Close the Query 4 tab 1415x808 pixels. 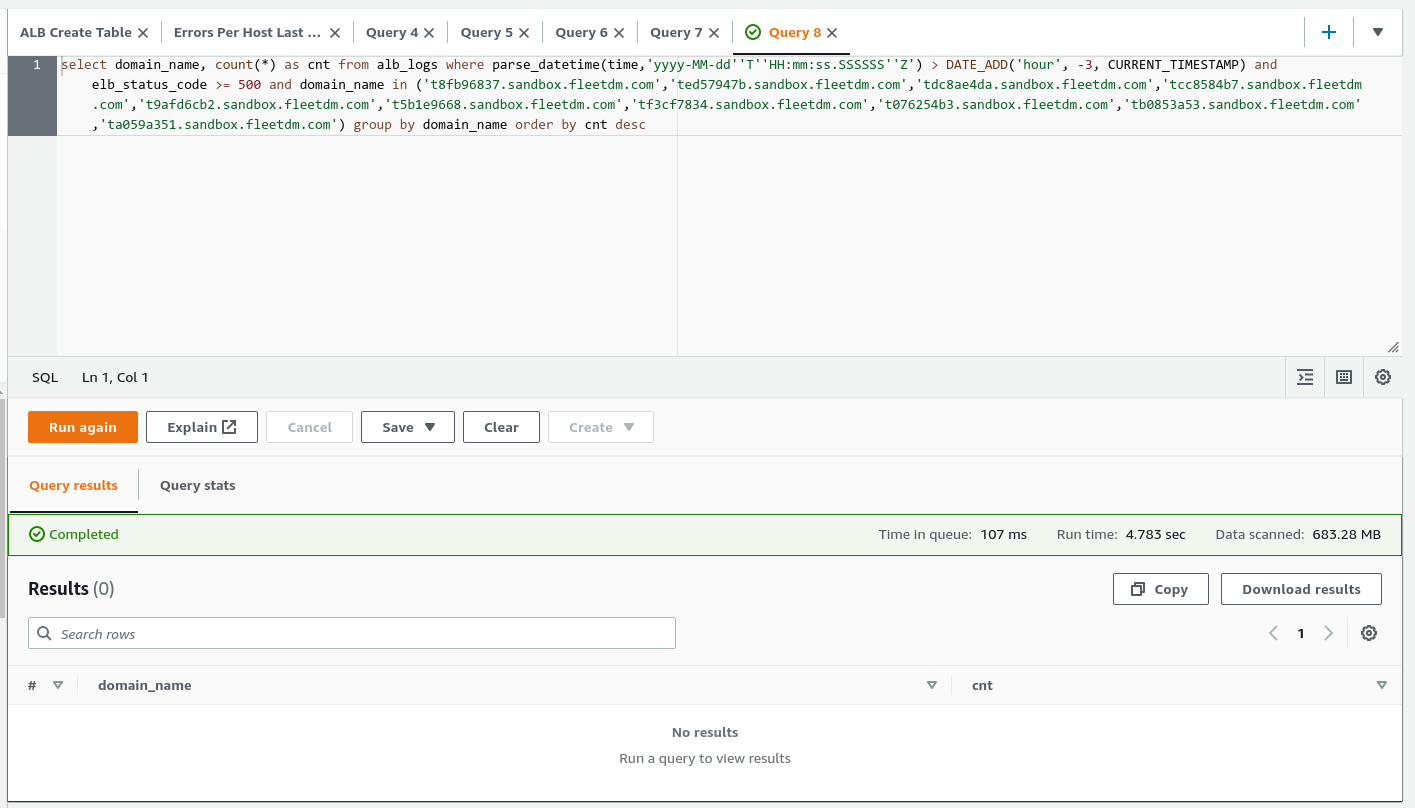pyautogui.click(x=429, y=33)
